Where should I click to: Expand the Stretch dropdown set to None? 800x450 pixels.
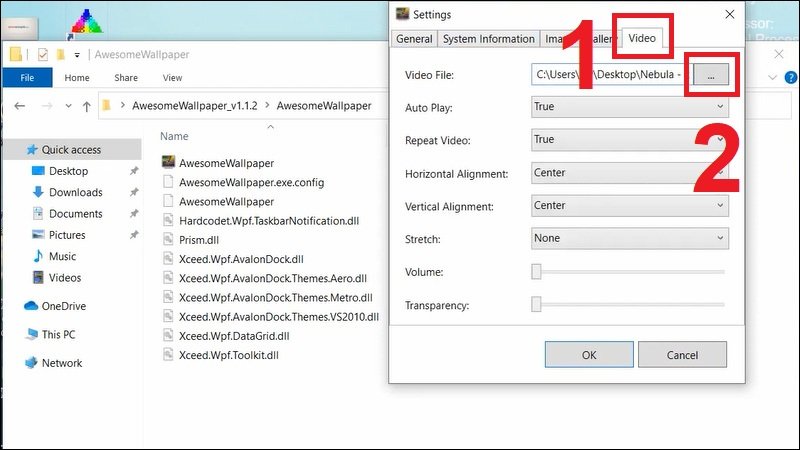point(629,239)
